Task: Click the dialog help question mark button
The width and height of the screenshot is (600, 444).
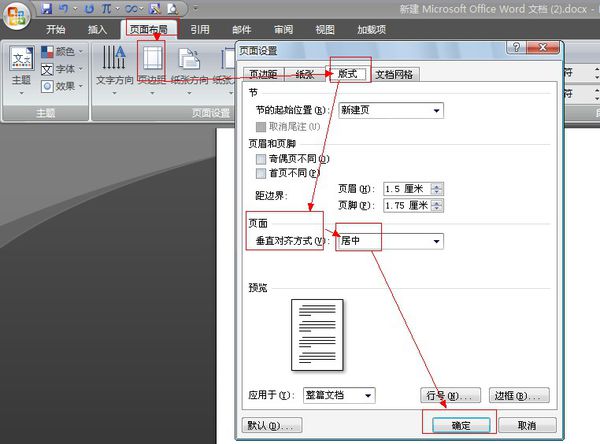Action: coord(517,47)
